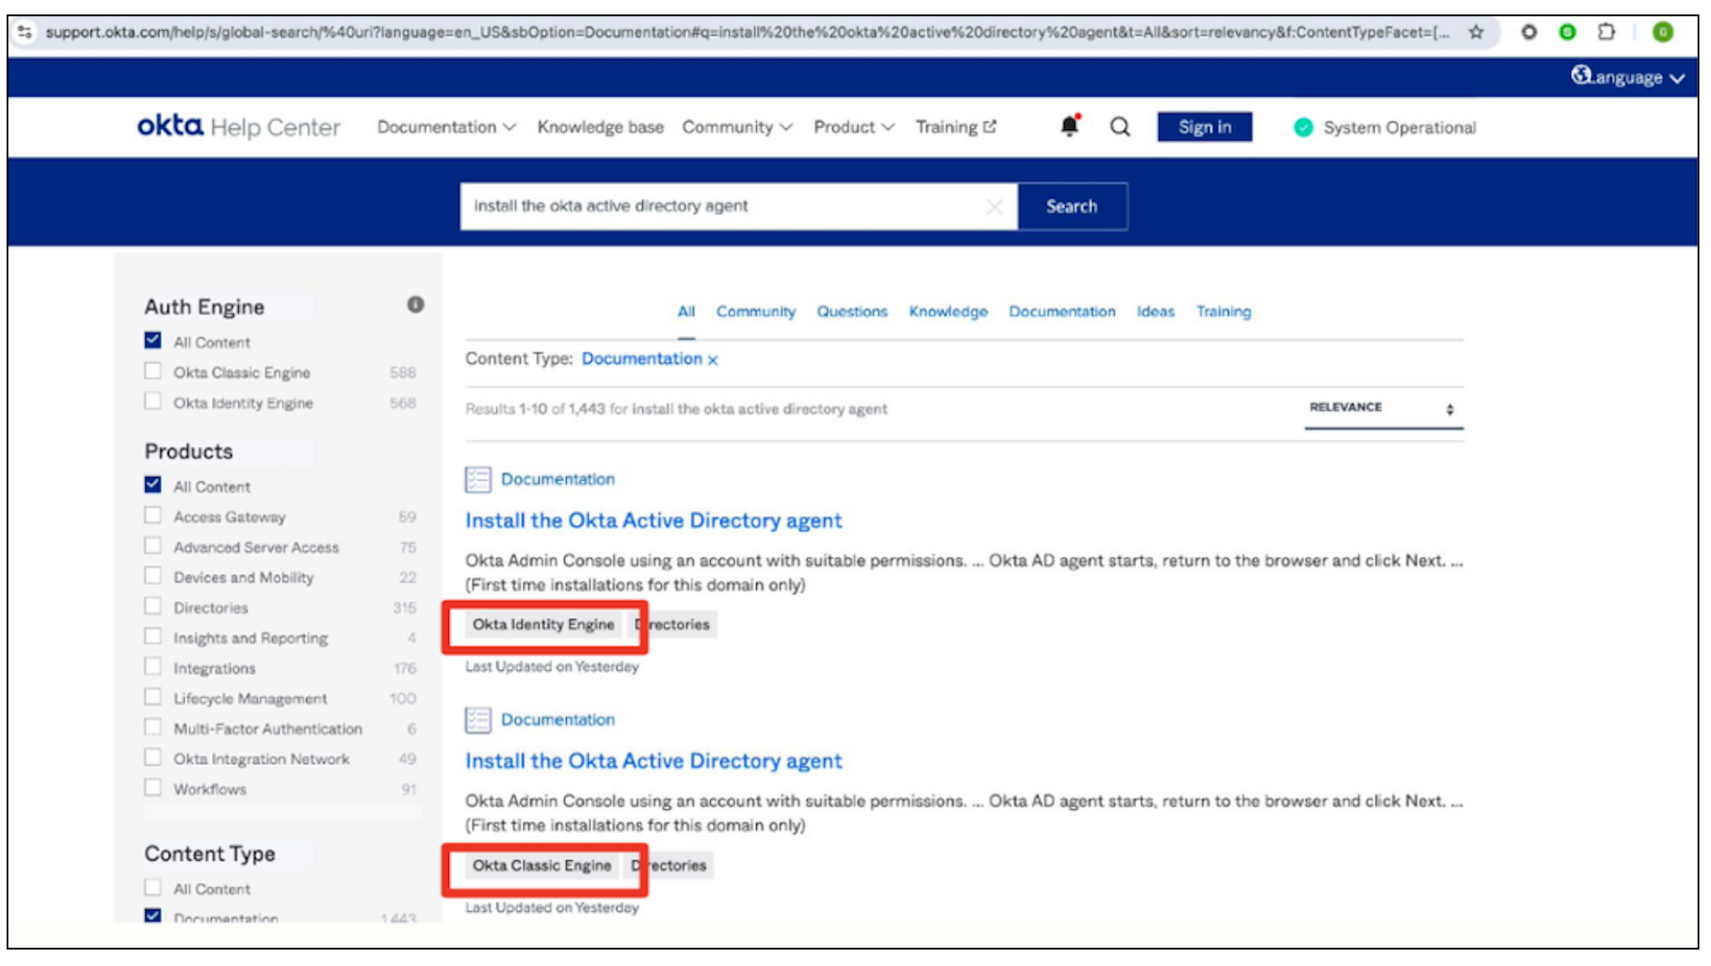Open the Language dropdown
The width and height of the screenshot is (1711, 966).
tap(1629, 77)
